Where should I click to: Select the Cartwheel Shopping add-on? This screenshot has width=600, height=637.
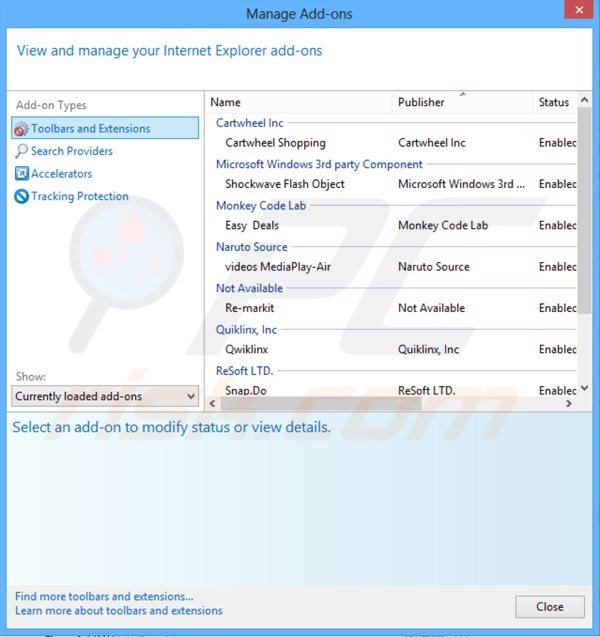(275, 143)
